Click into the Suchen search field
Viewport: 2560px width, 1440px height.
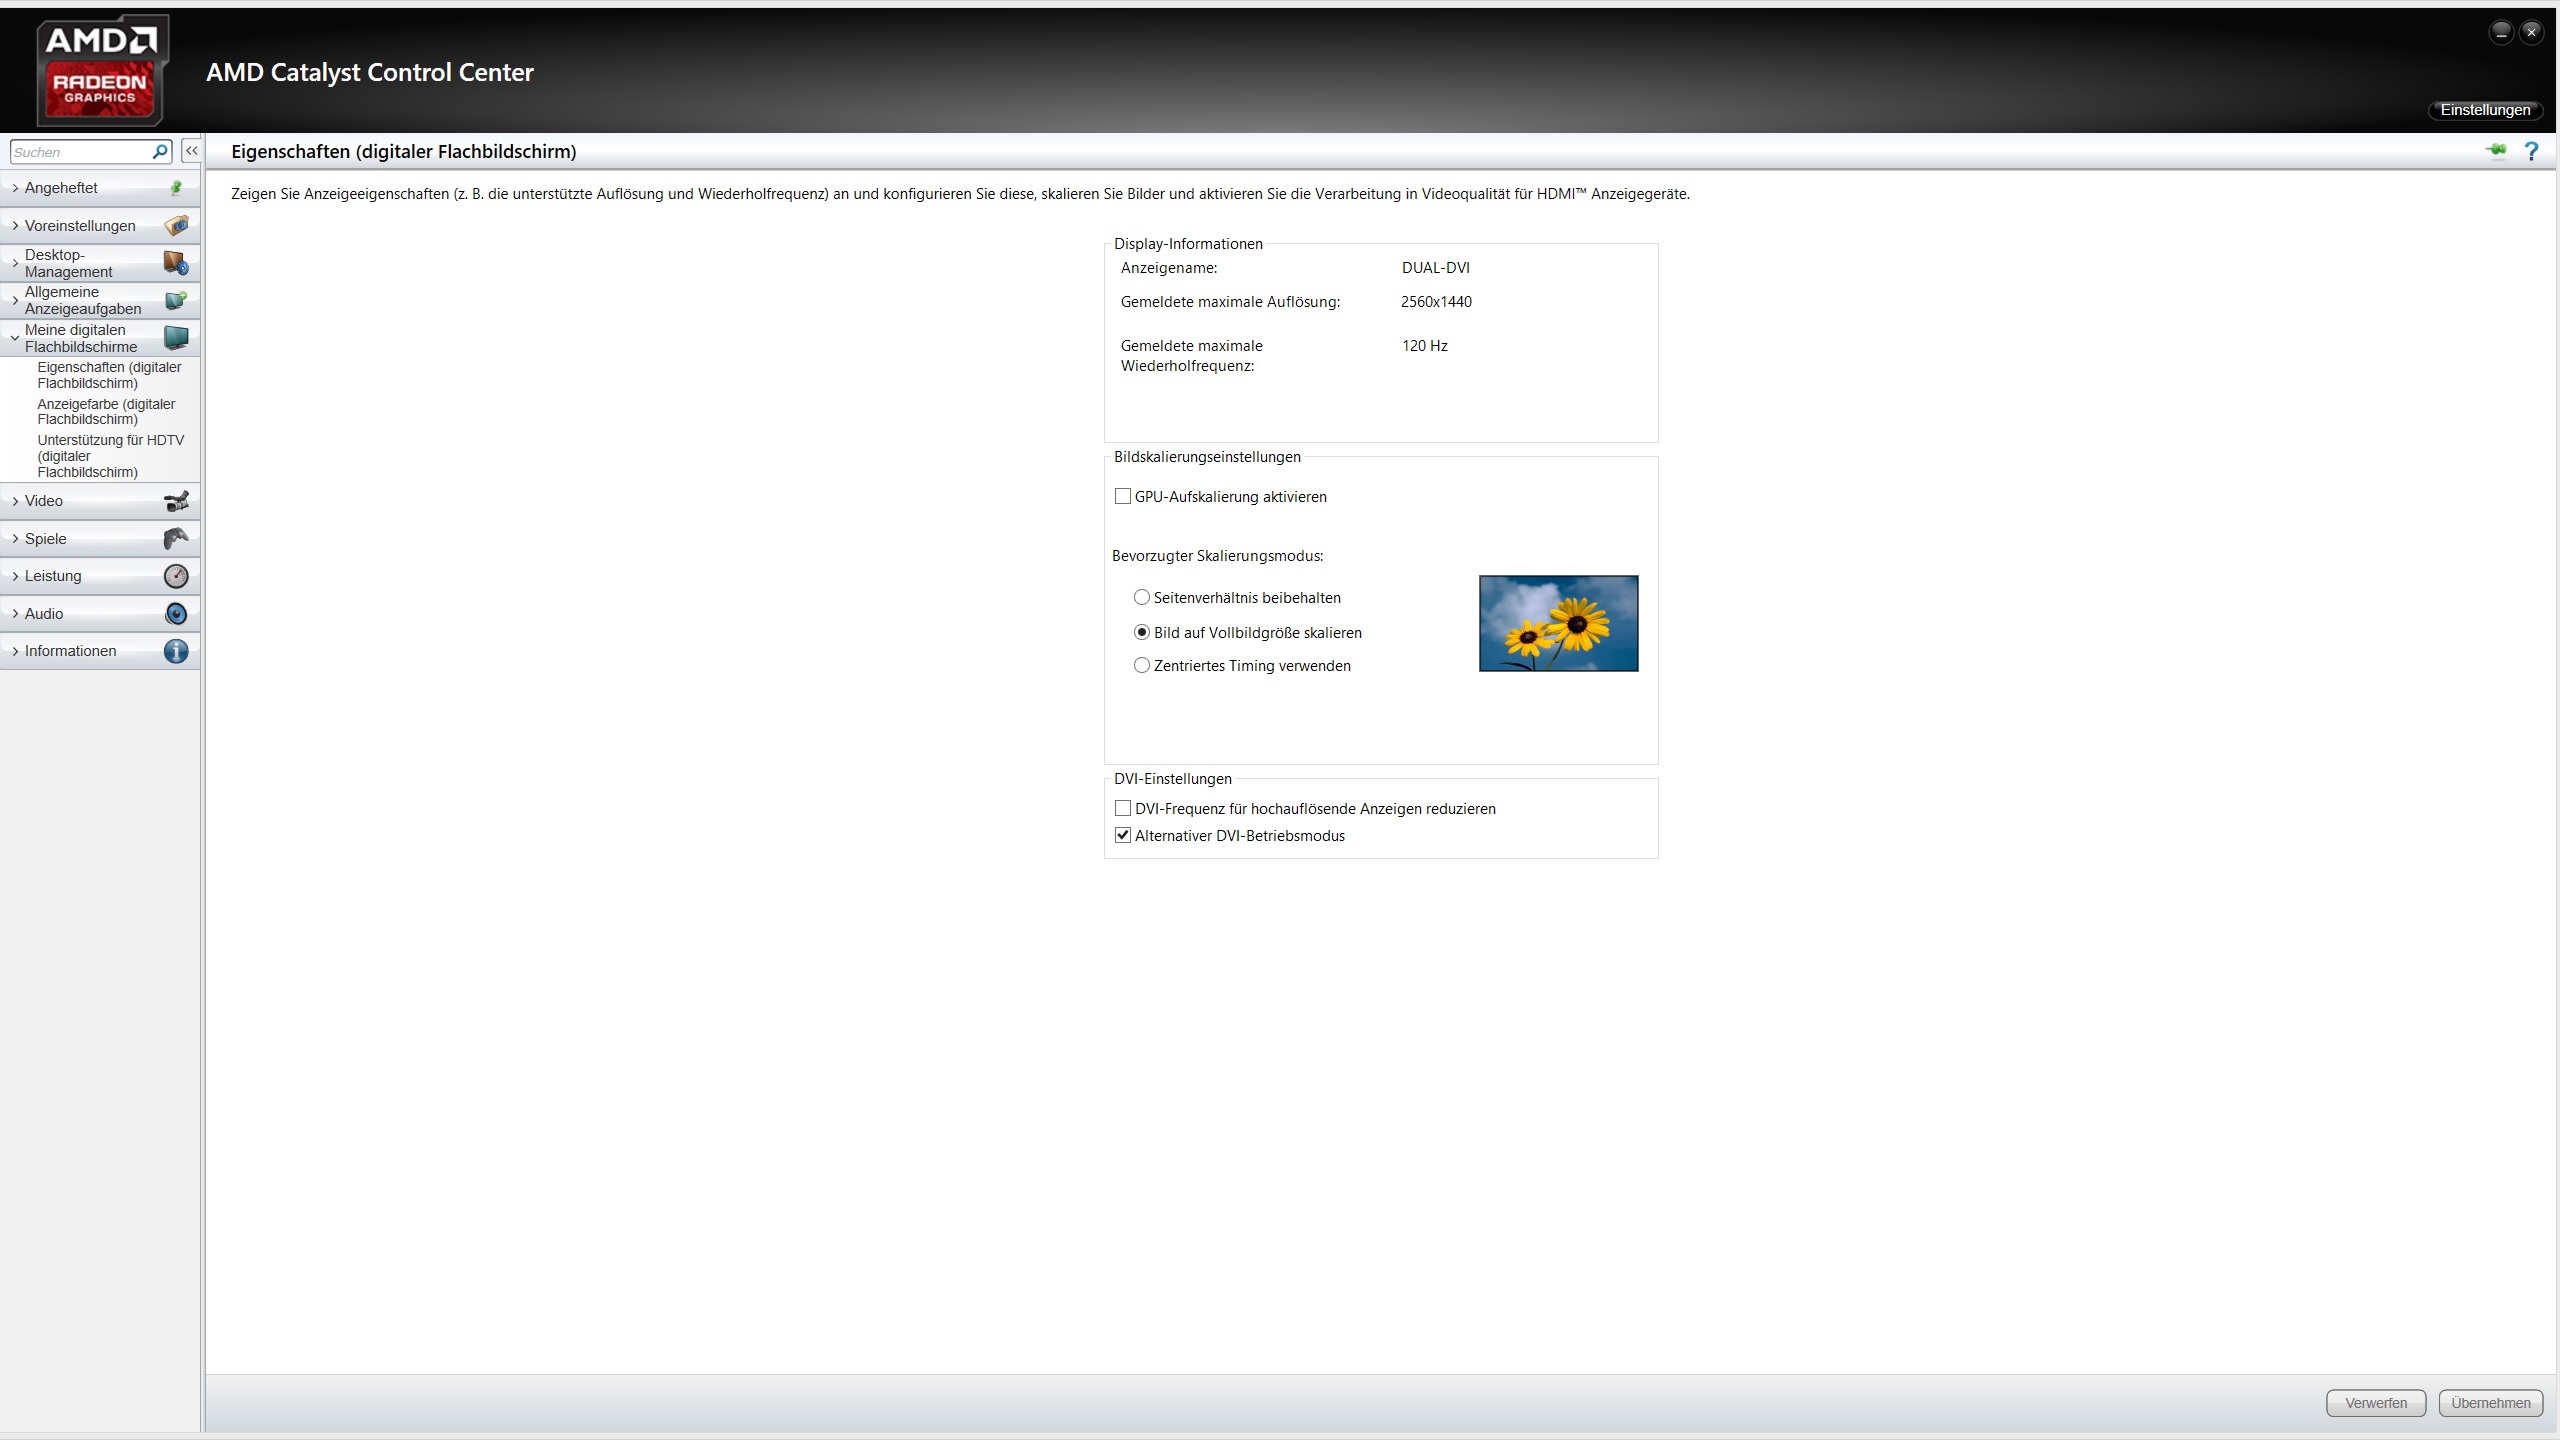[x=80, y=152]
